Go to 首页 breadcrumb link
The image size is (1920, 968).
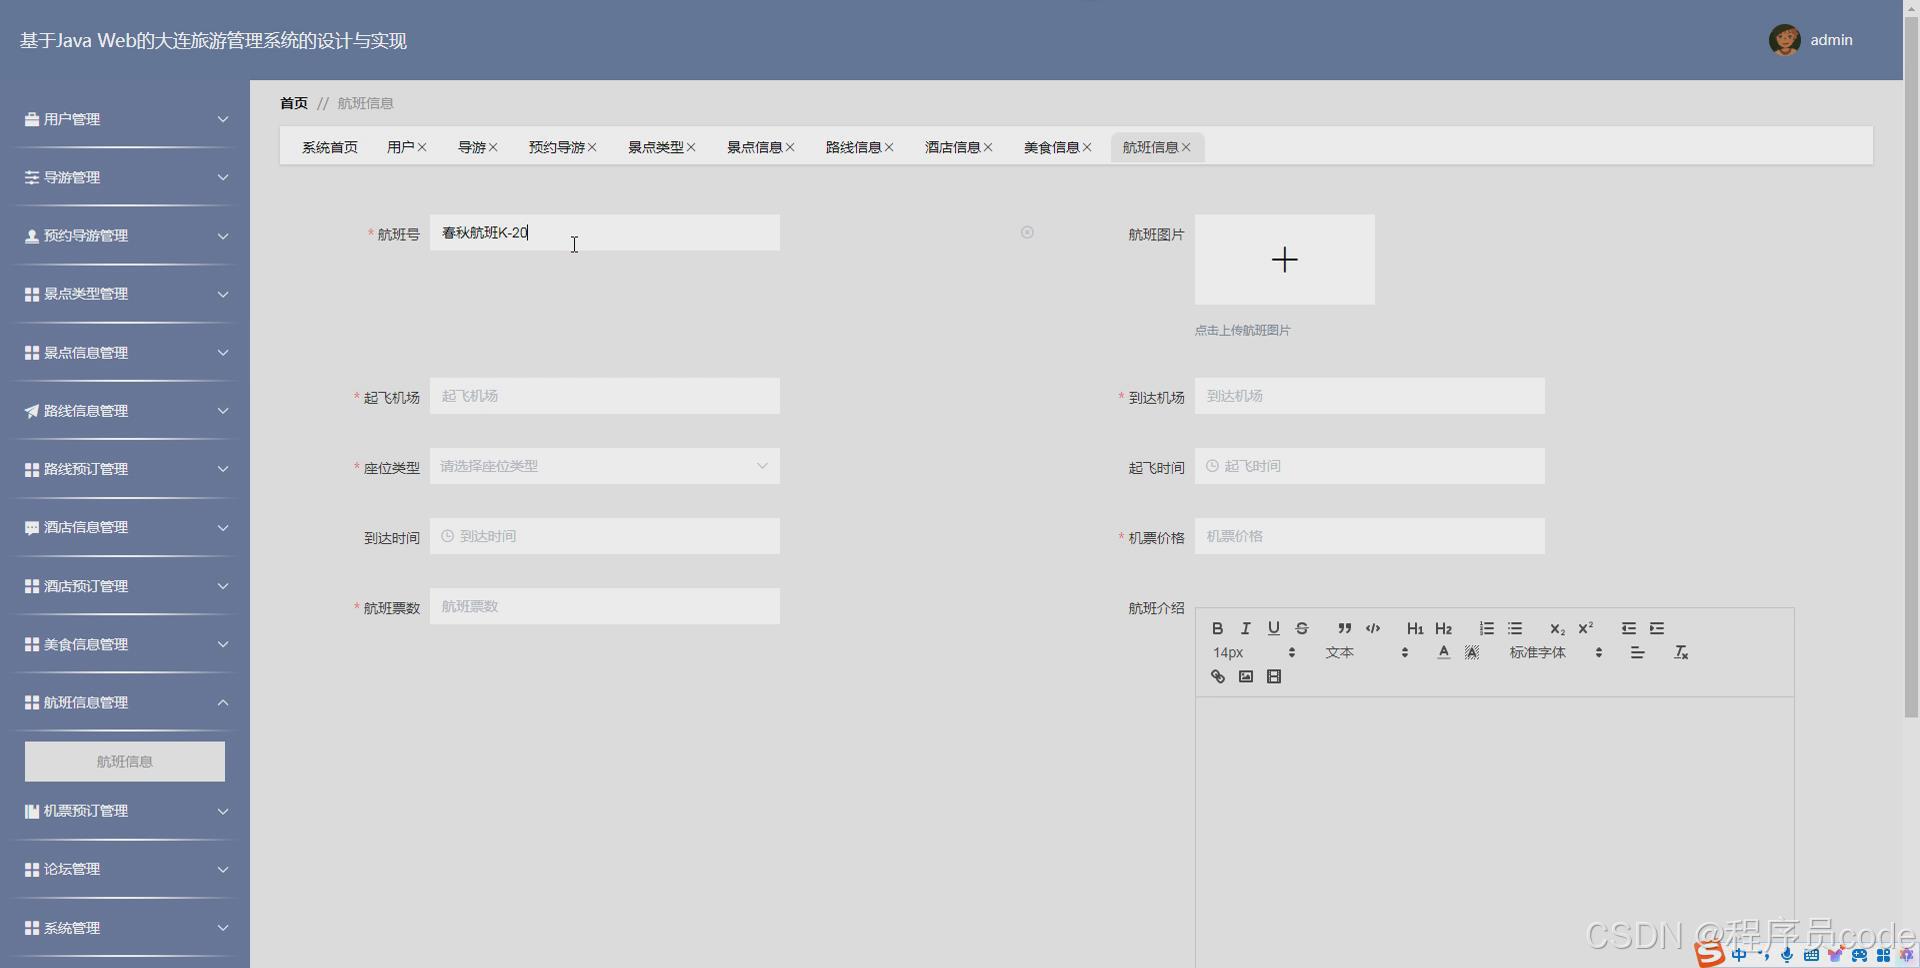[294, 103]
